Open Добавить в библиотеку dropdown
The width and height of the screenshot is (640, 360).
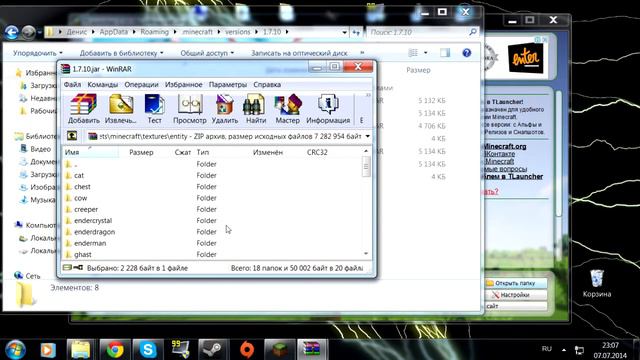pyautogui.click(x=121, y=53)
